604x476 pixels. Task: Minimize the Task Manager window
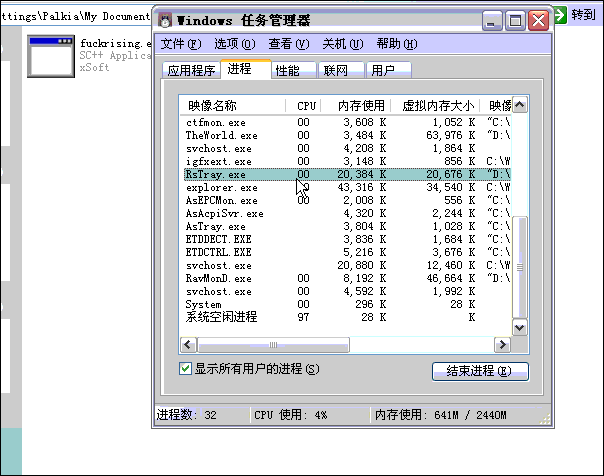492,20
